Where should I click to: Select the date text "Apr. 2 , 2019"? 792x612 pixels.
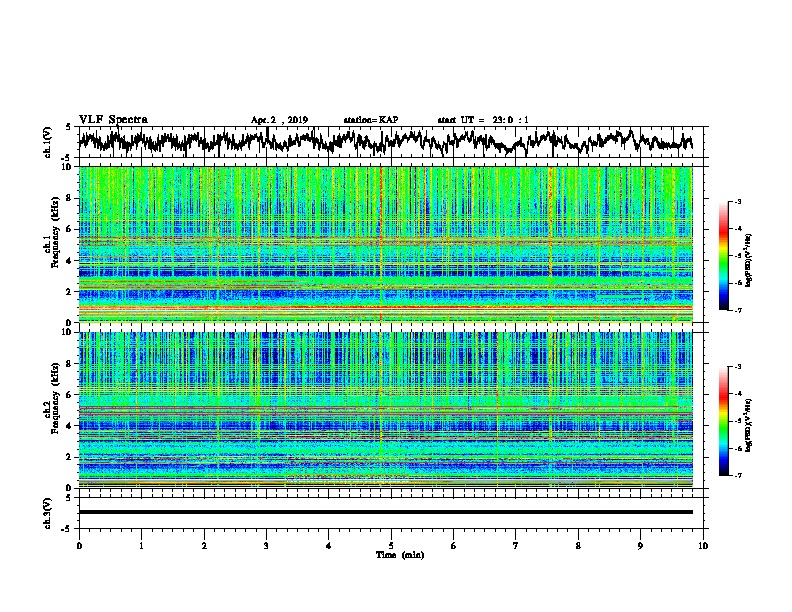point(279,120)
